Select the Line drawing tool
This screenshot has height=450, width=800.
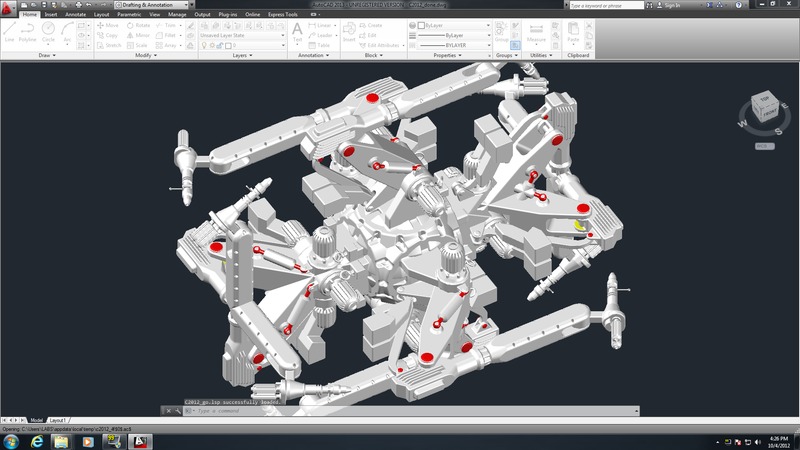pyautogui.click(x=9, y=33)
